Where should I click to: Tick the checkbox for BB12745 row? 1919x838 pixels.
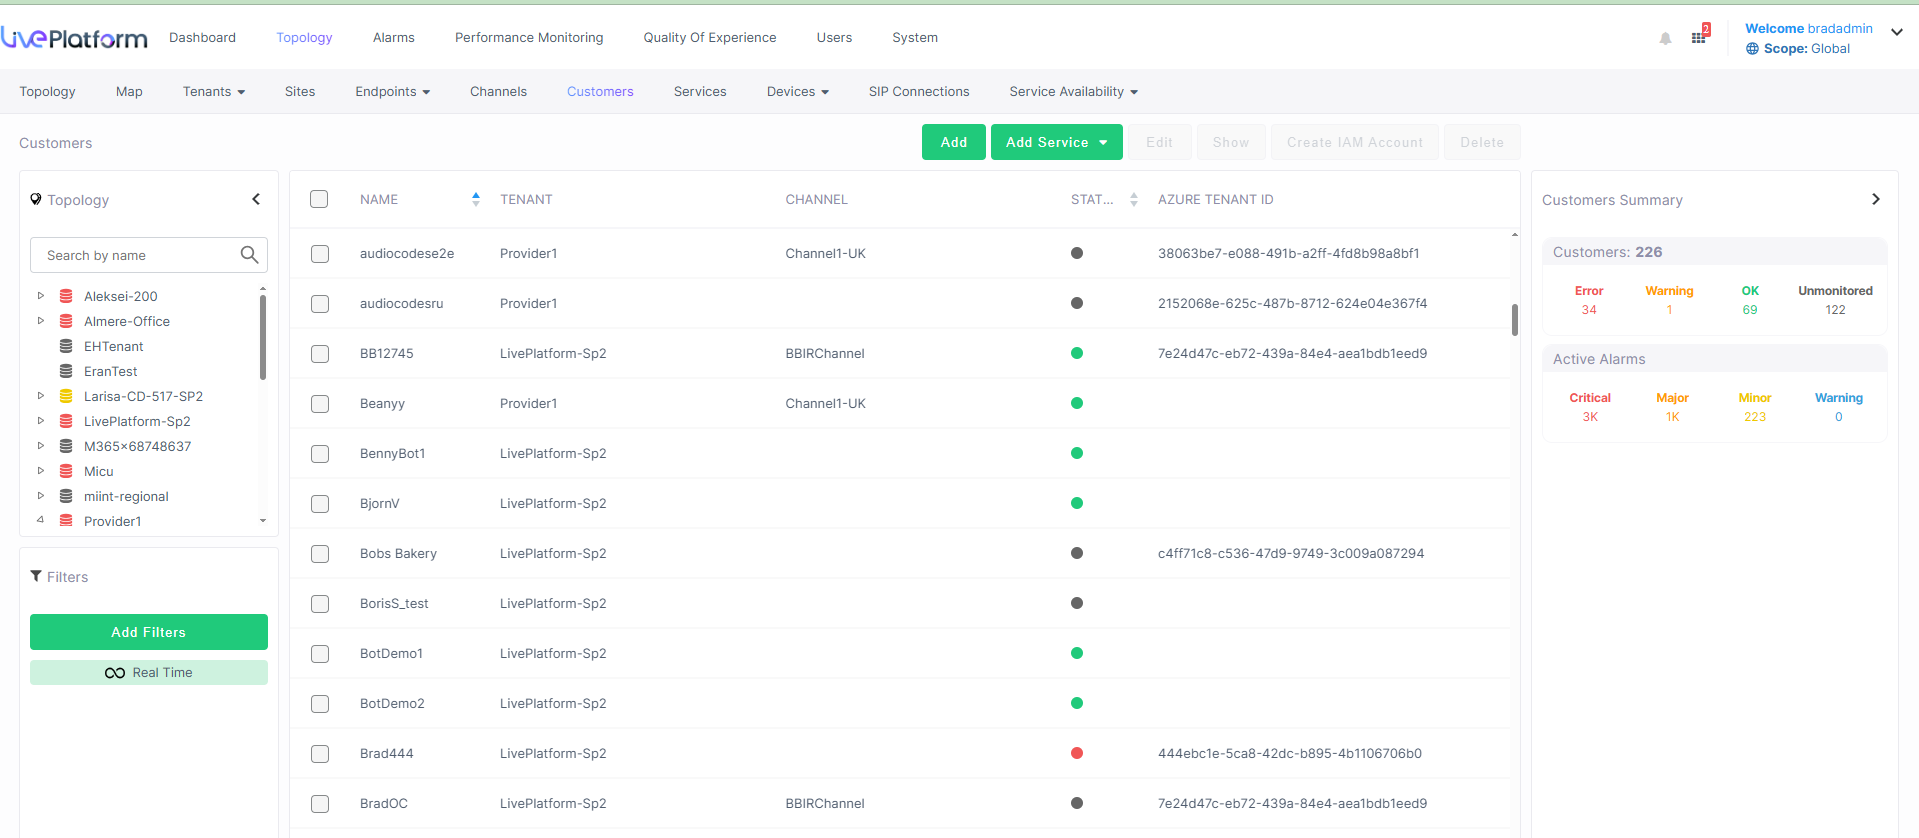click(x=320, y=354)
